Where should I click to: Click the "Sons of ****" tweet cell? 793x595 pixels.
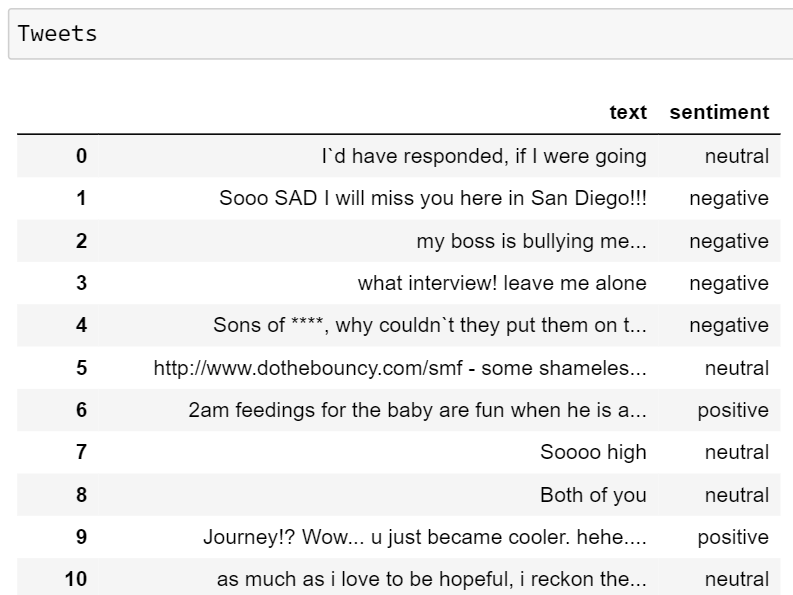tap(430, 325)
